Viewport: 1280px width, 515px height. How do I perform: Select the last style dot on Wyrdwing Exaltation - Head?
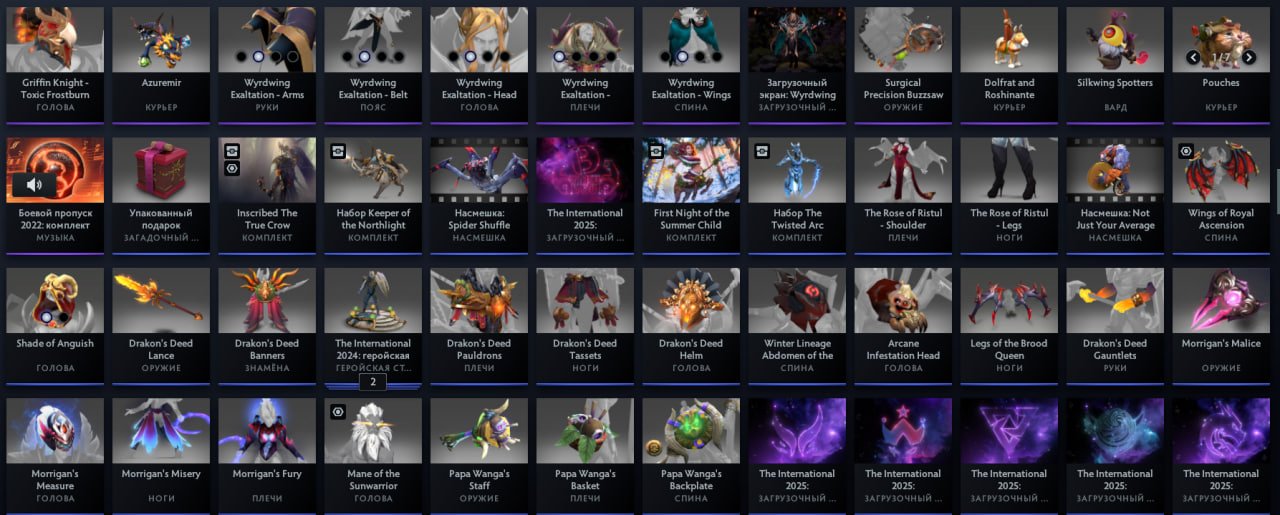[506, 57]
